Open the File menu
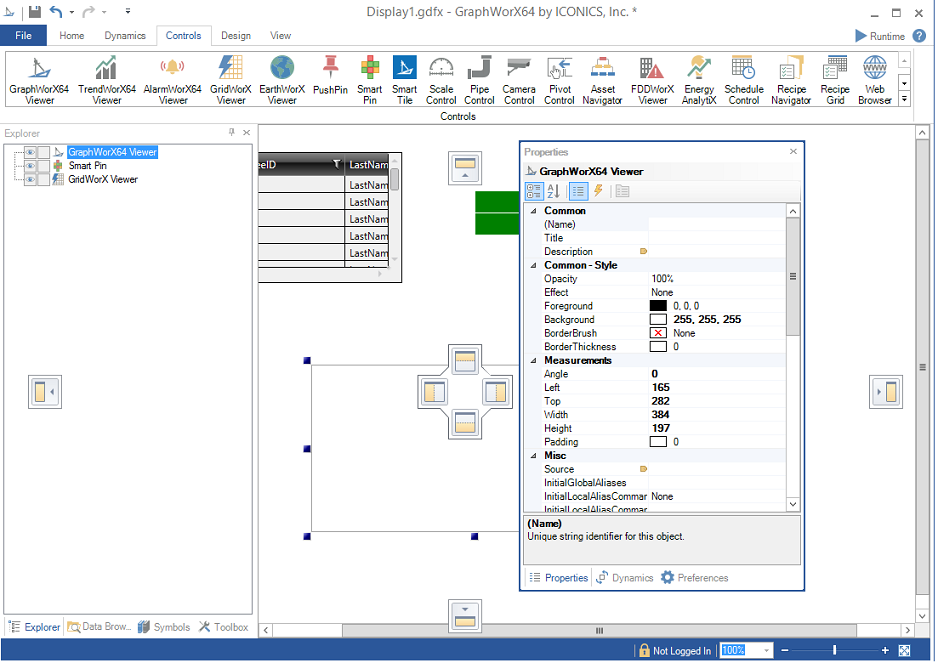Viewport: 938px width, 663px height. pyautogui.click(x=23, y=36)
